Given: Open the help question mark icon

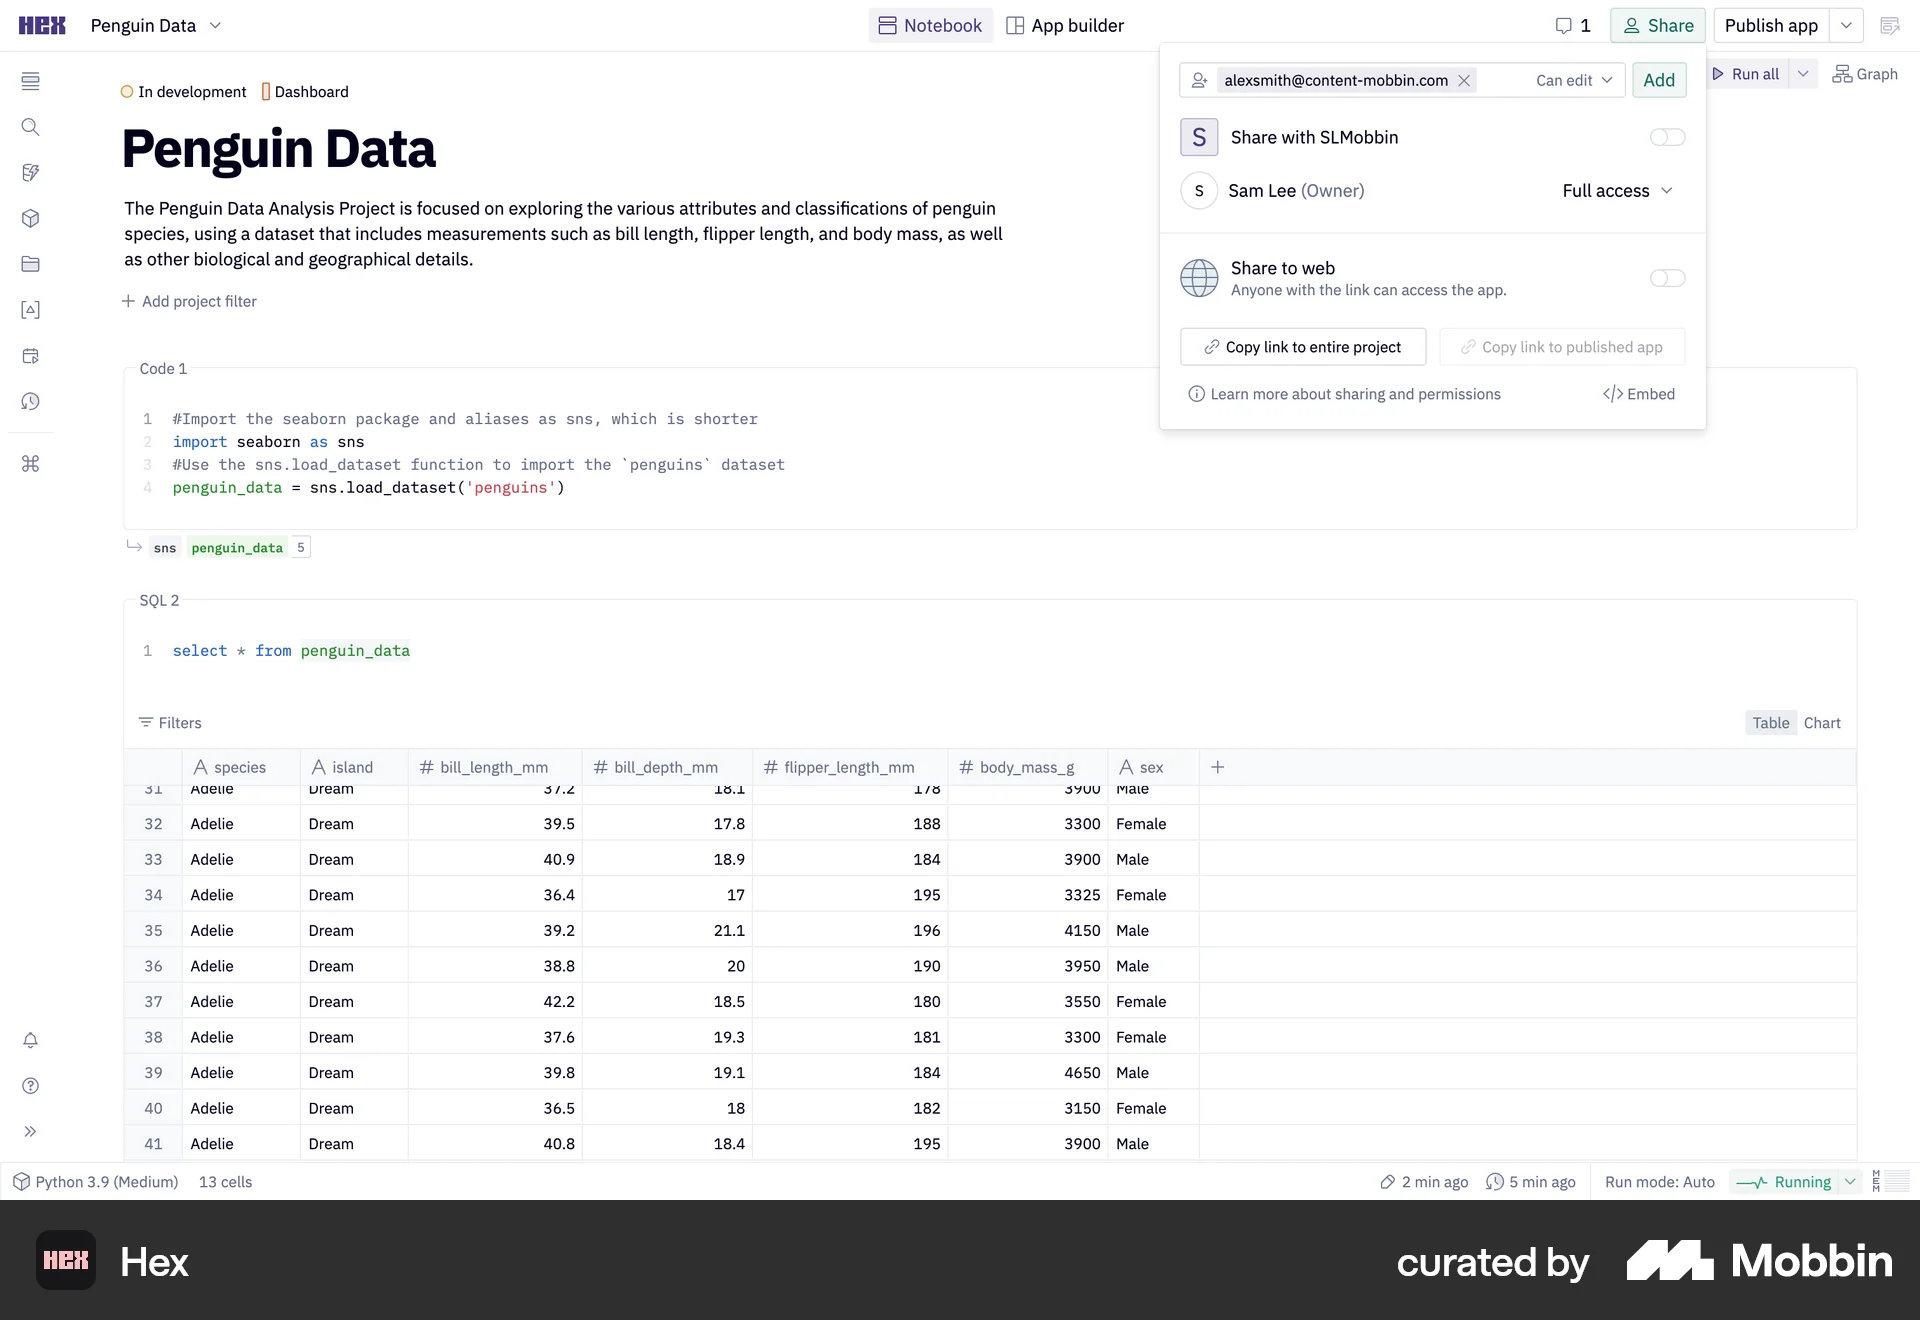Looking at the screenshot, I should (x=30, y=1086).
